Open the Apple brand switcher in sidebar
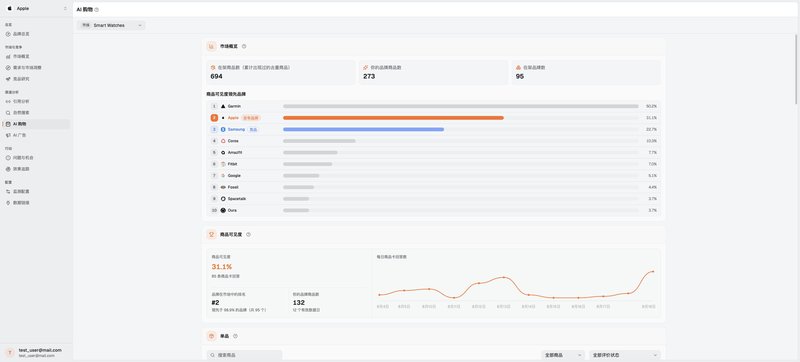Viewport: 800px width, 362px height. pyautogui.click(x=36, y=9)
